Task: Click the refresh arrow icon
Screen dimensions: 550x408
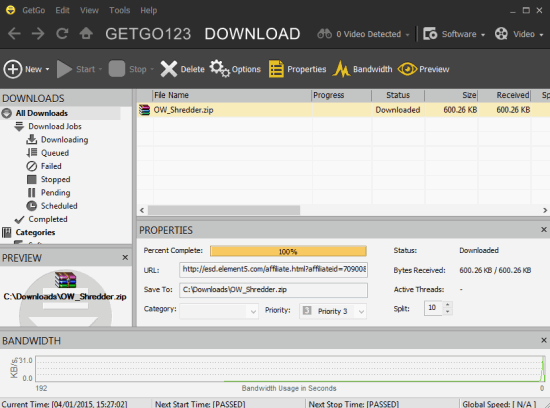Action: [x=62, y=34]
